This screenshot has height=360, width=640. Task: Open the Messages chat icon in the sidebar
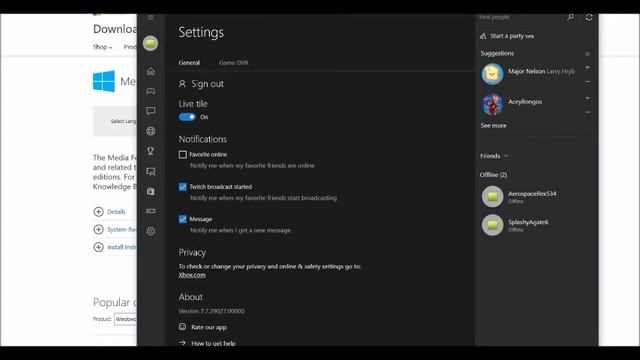click(151, 111)
